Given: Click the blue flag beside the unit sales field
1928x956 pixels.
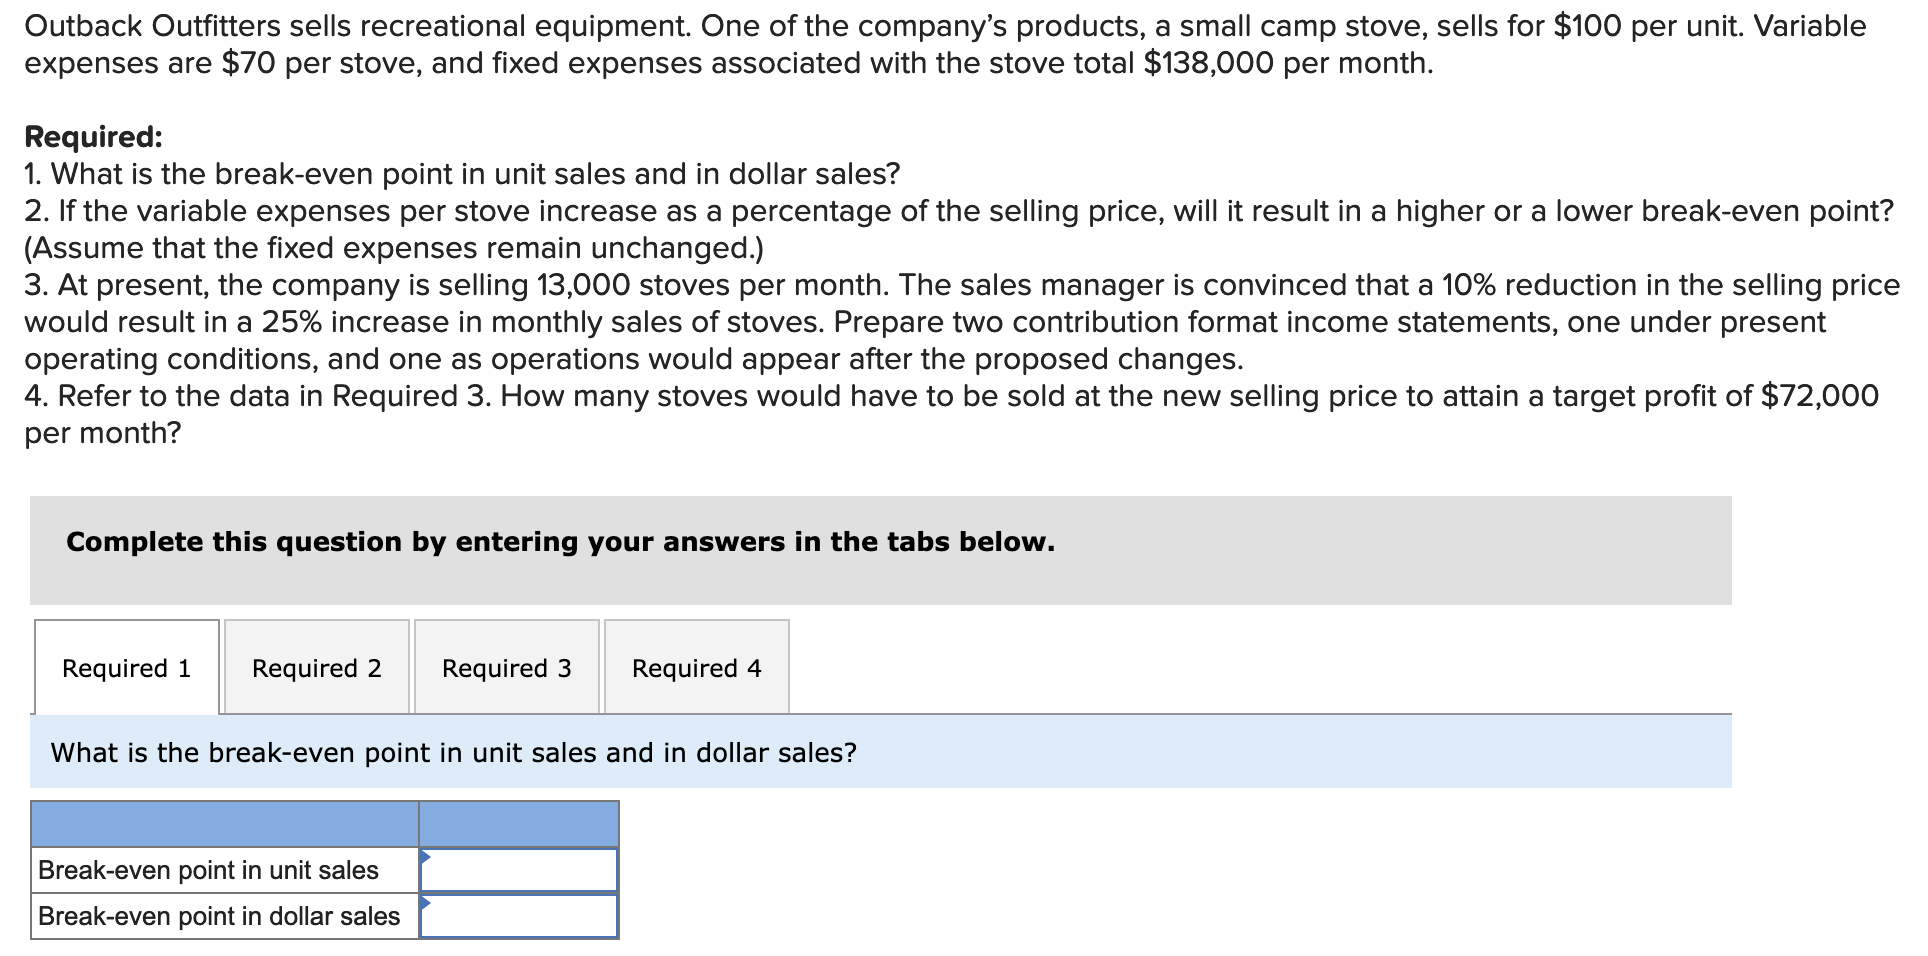Looking at the screenshot, I should coord(428,858).
